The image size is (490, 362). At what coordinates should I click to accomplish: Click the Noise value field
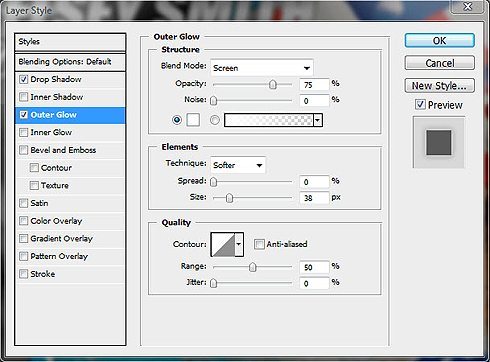pos(314,101)
